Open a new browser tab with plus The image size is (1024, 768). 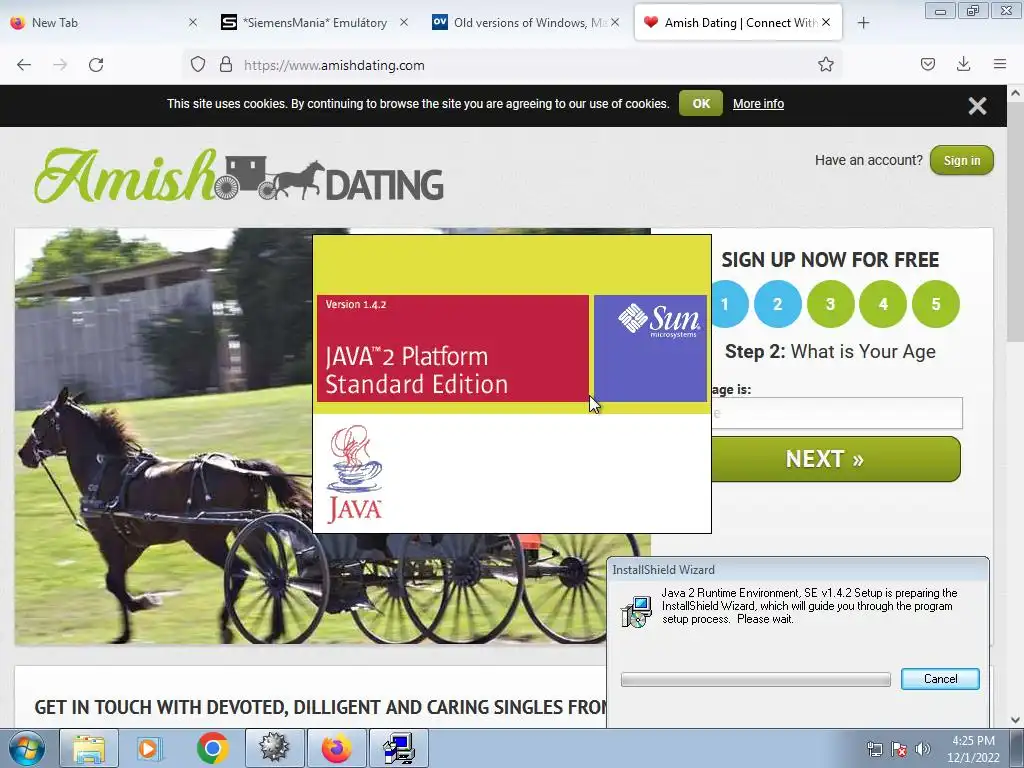tap(863, 23)
